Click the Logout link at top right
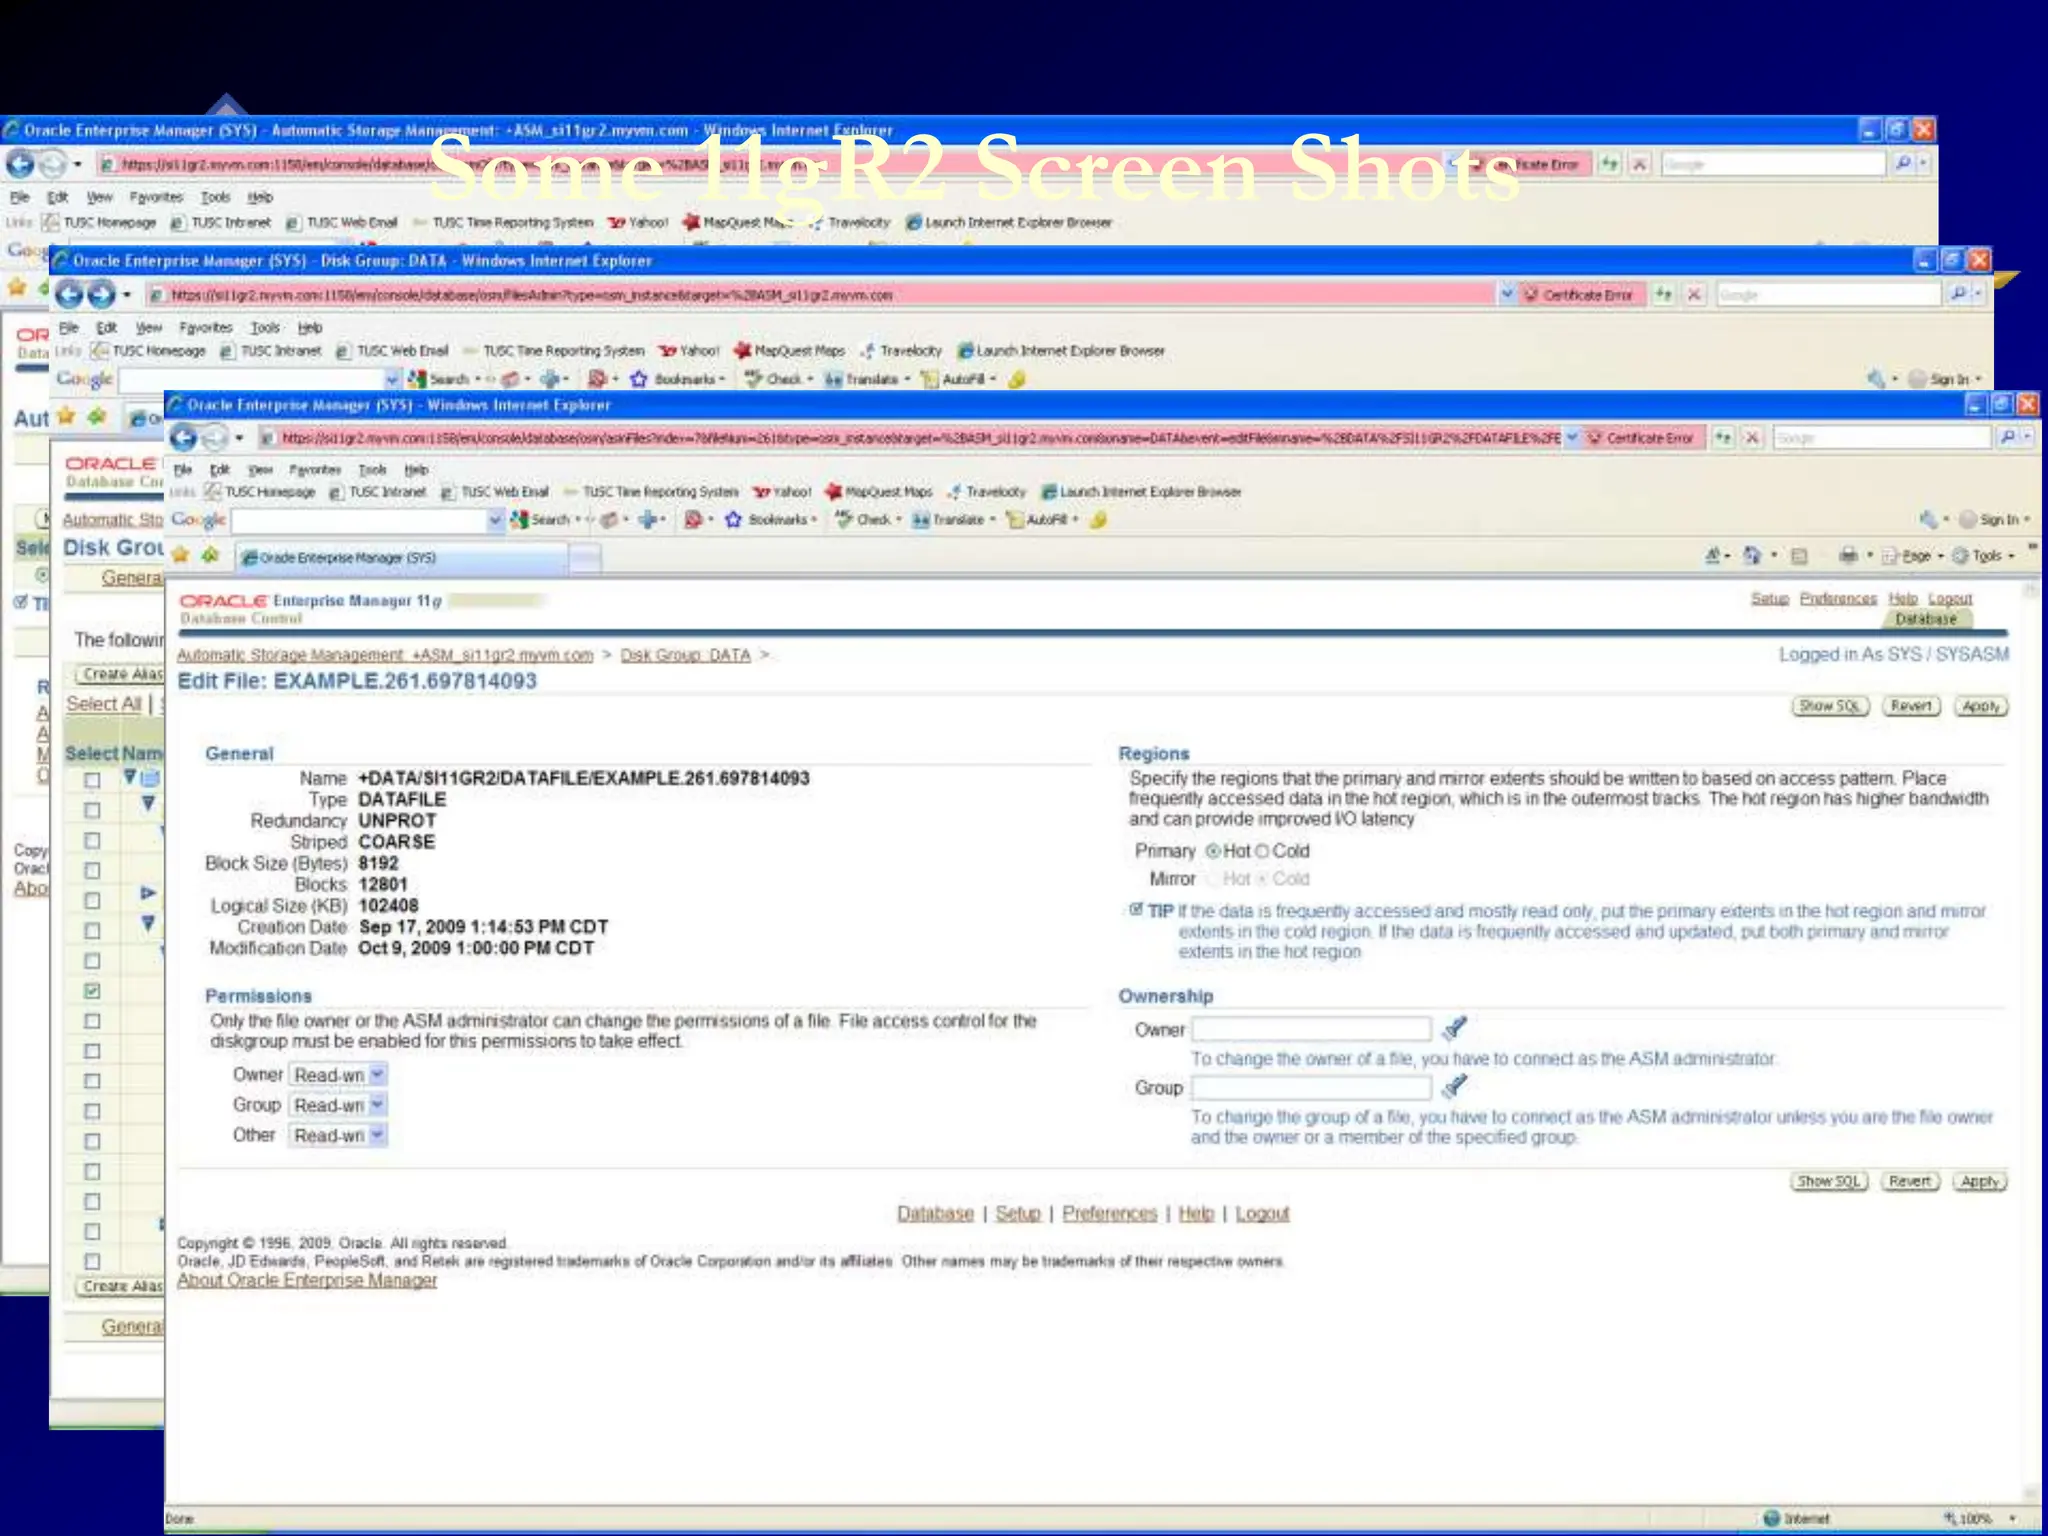This screenshot has width=2048, height=1536. (x=1950, y=598)
